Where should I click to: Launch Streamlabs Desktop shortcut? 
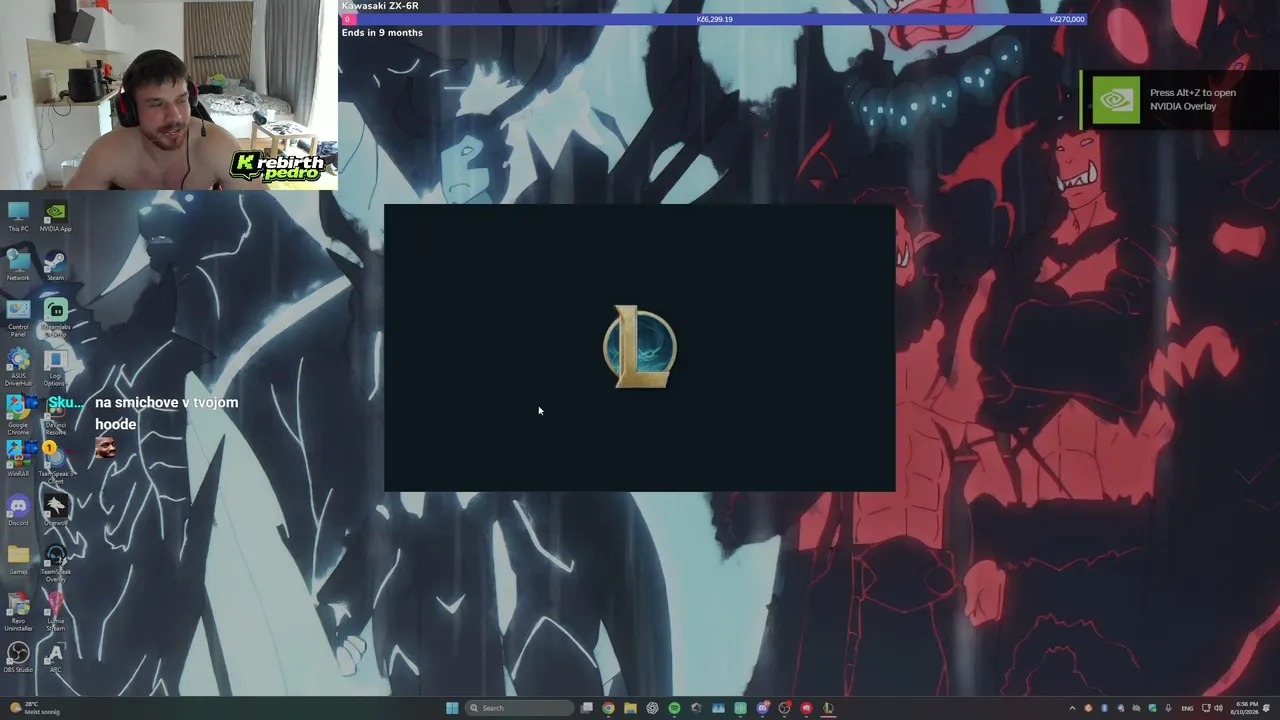point(55,317)
